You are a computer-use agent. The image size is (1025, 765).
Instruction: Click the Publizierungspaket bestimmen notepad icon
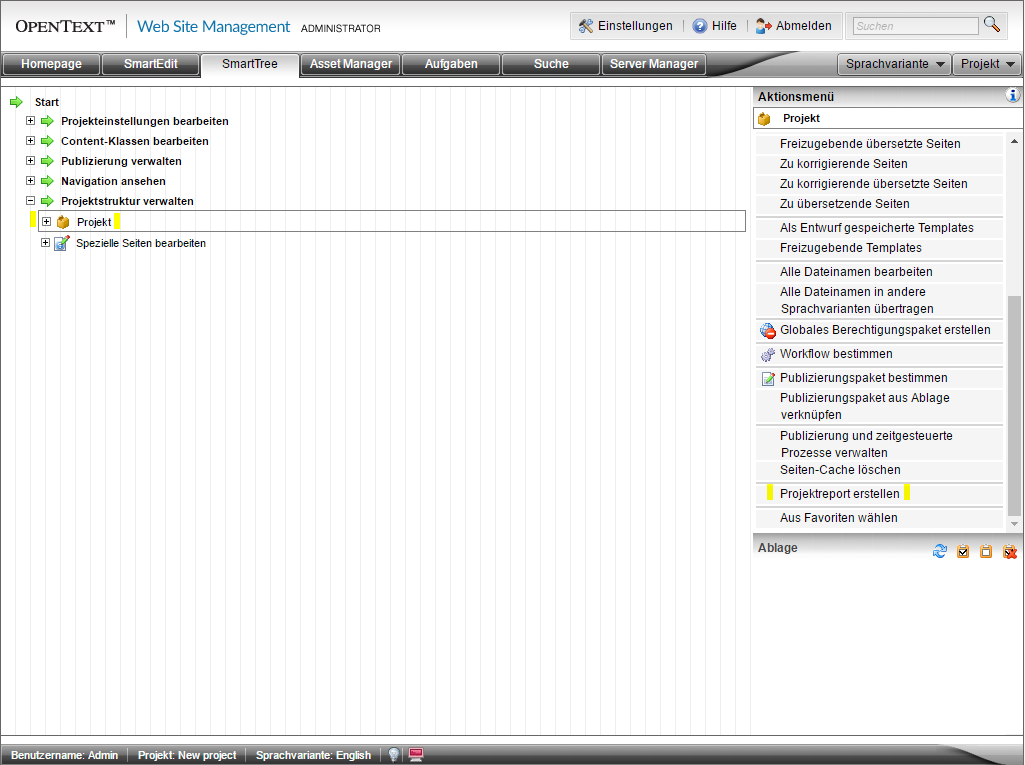(768, 378)
